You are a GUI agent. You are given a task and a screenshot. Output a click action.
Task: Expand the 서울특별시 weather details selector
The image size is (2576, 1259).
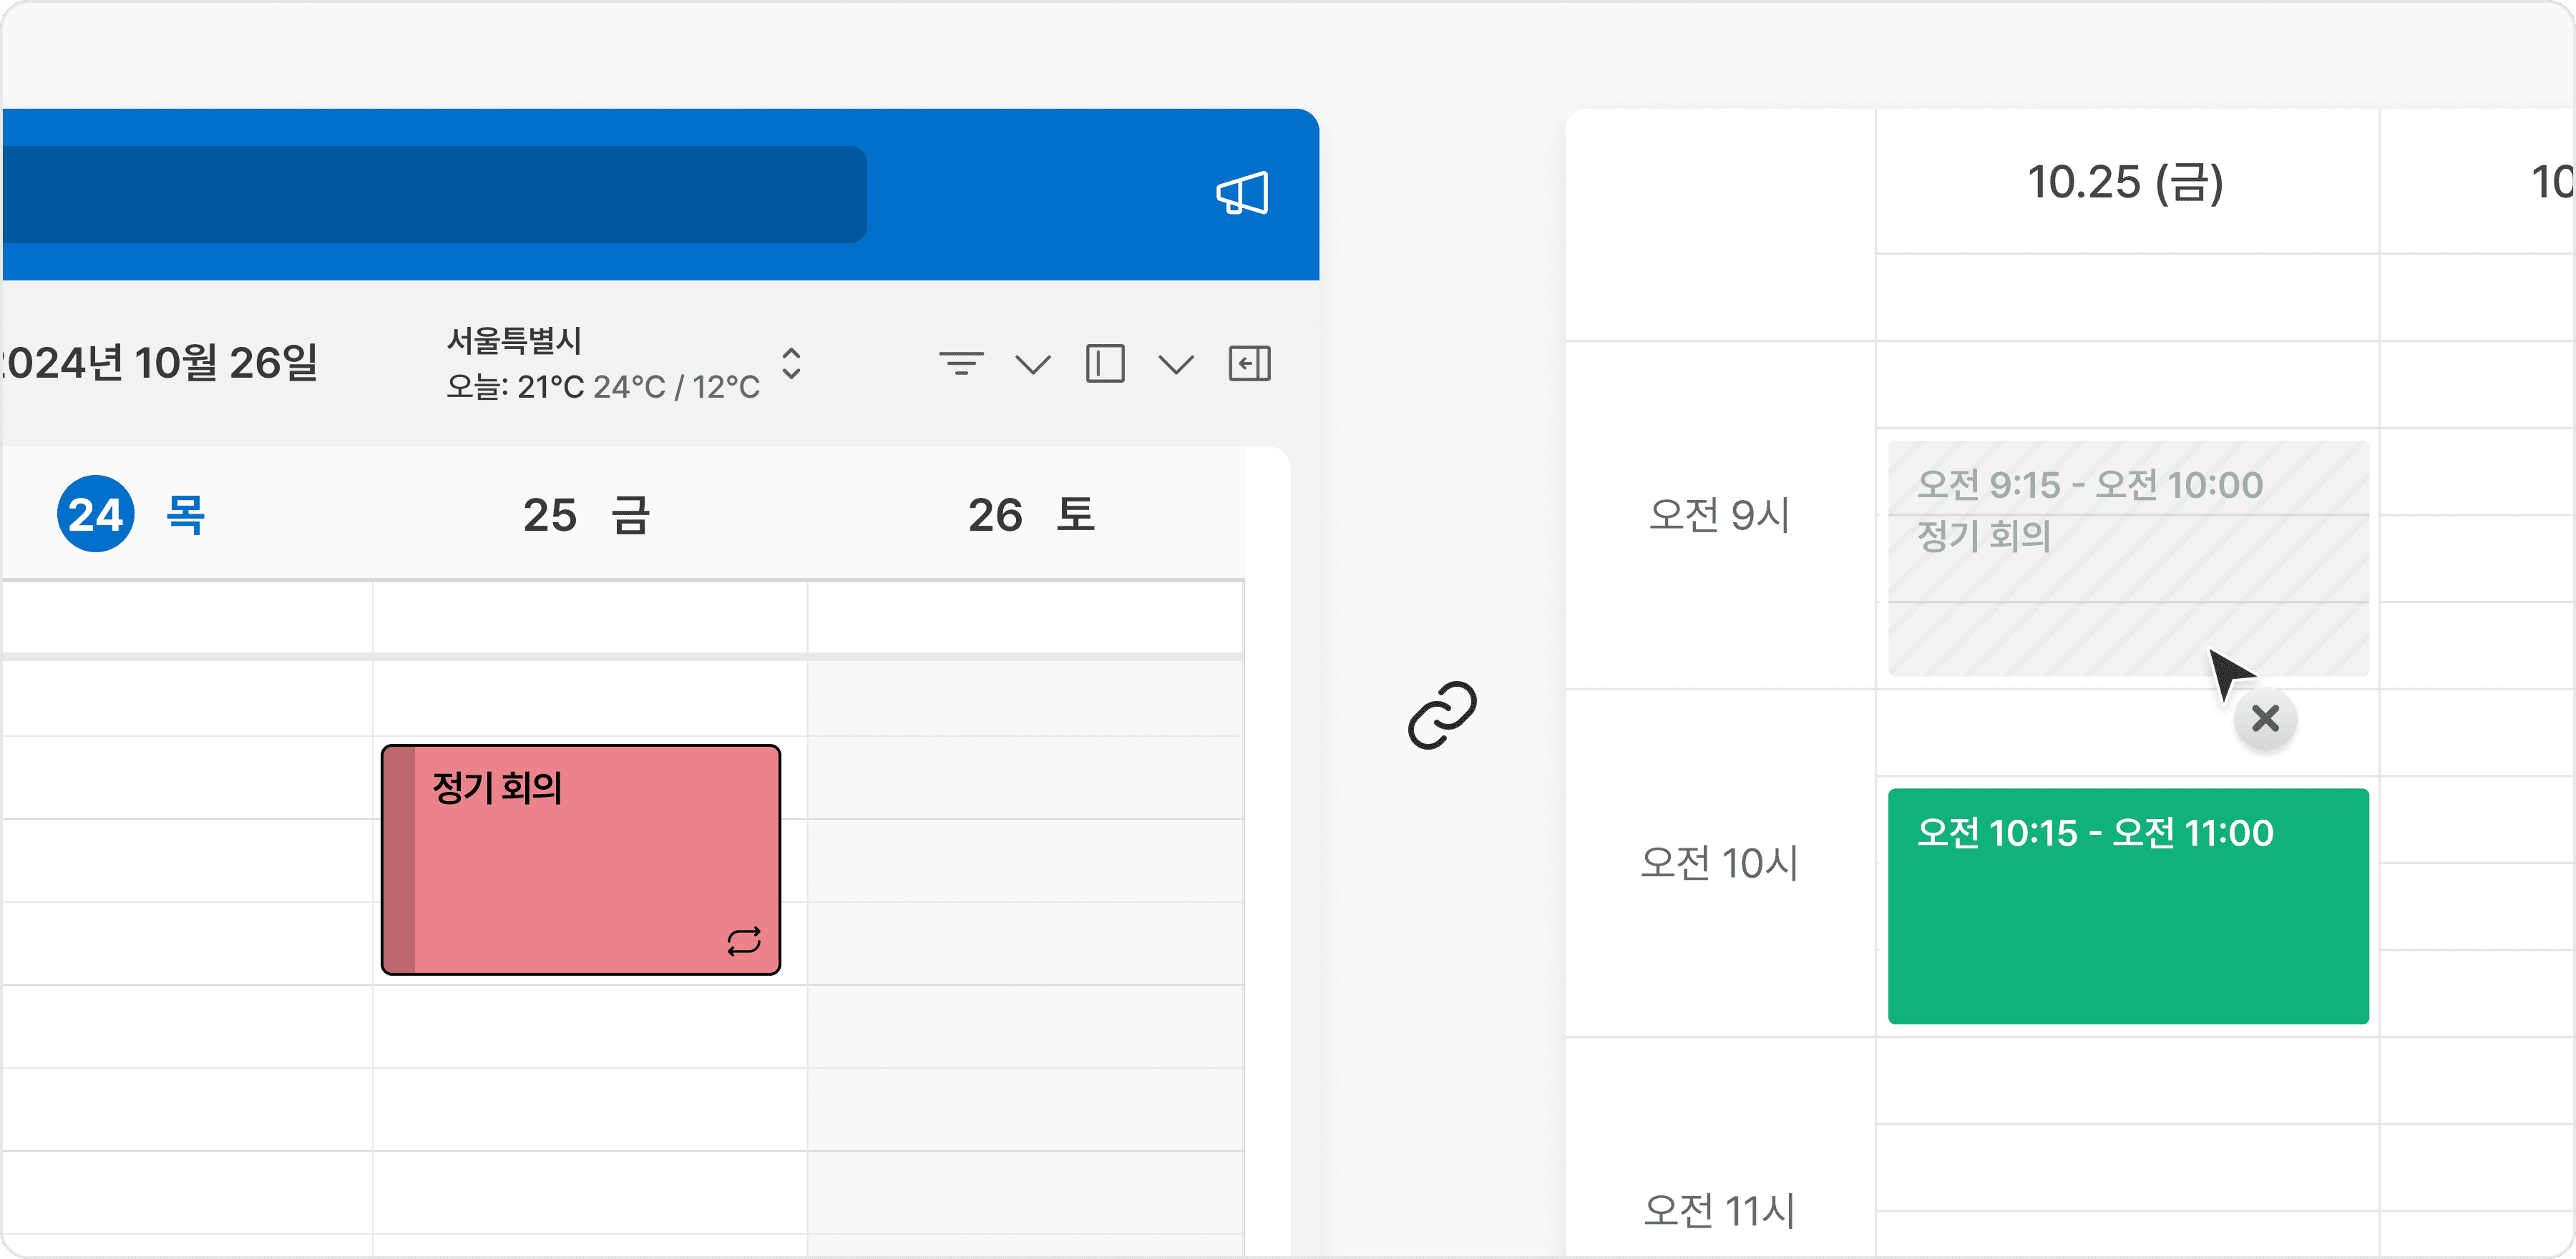pyautogui.click(x=791, y=364)
